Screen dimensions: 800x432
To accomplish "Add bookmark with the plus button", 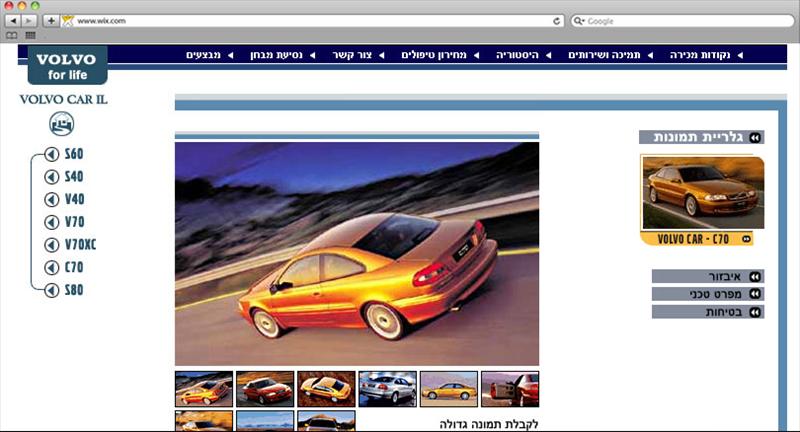I will pos(51,21).
